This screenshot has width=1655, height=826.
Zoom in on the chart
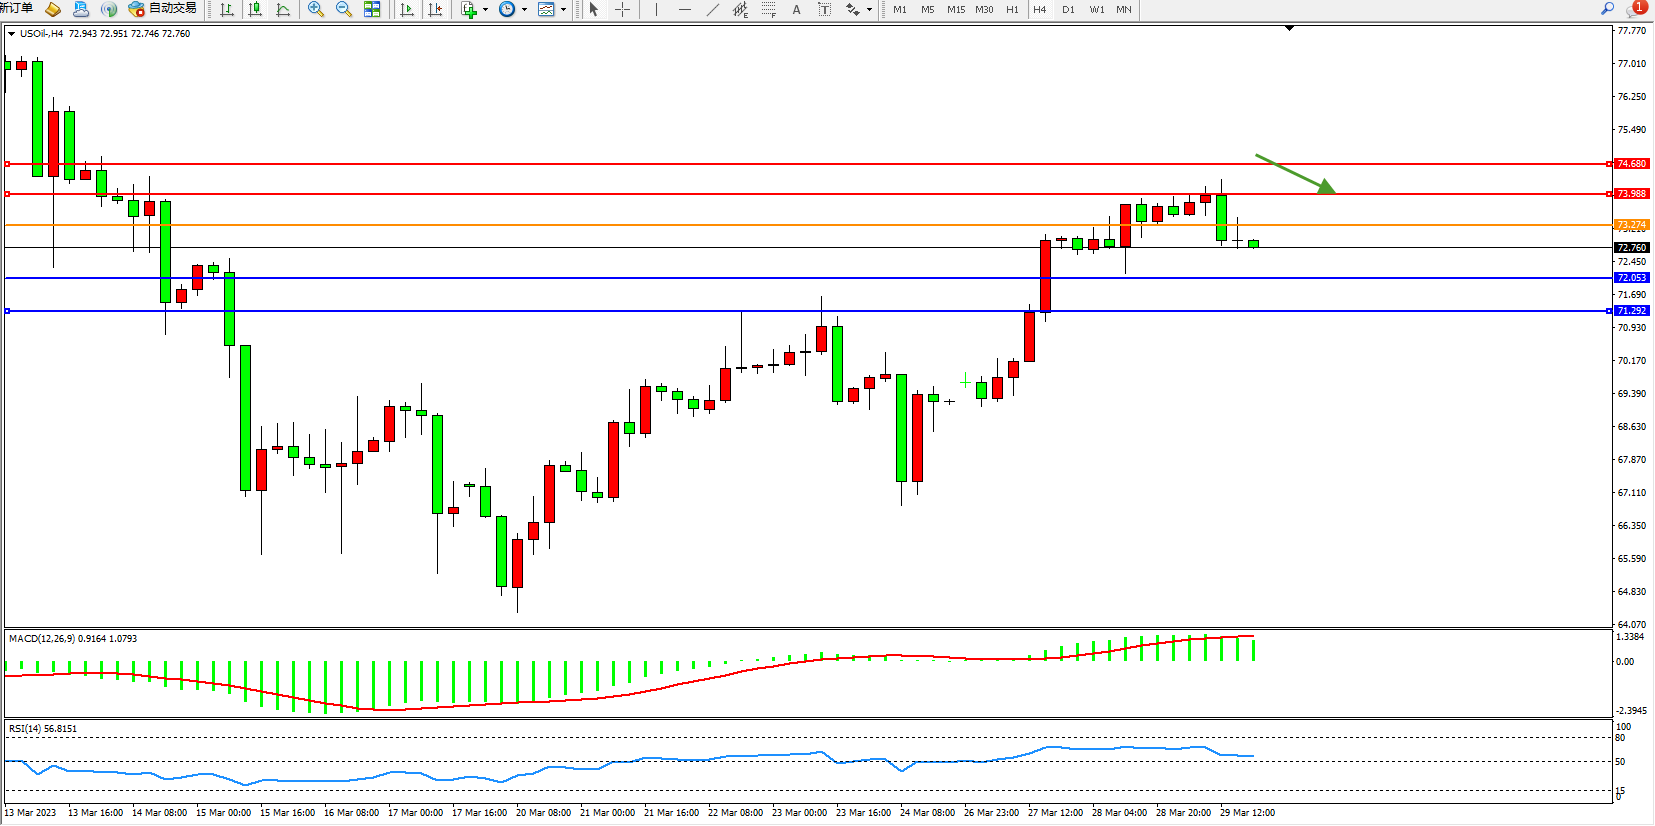(x=316, y=9)
